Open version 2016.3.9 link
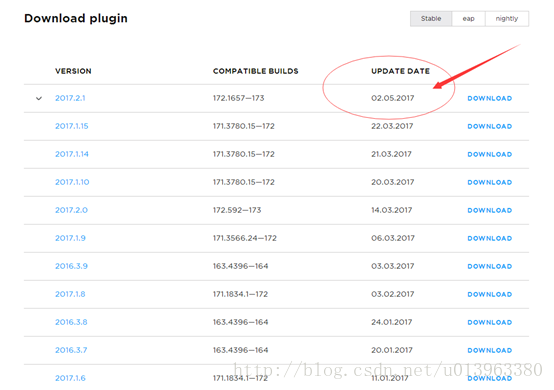Image resolution: width=554 pixels, height=390 pixels. click(x=71, y=266)
